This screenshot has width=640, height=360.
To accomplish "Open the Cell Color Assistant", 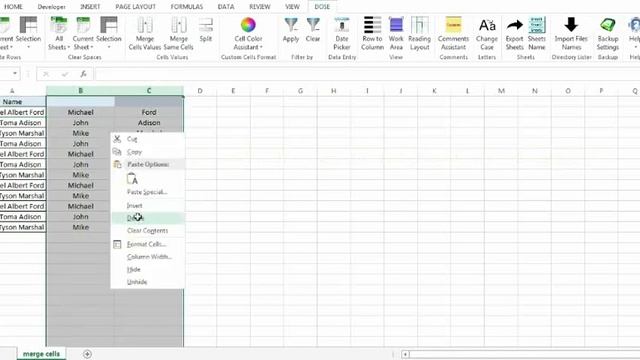I will coord(248,34).
